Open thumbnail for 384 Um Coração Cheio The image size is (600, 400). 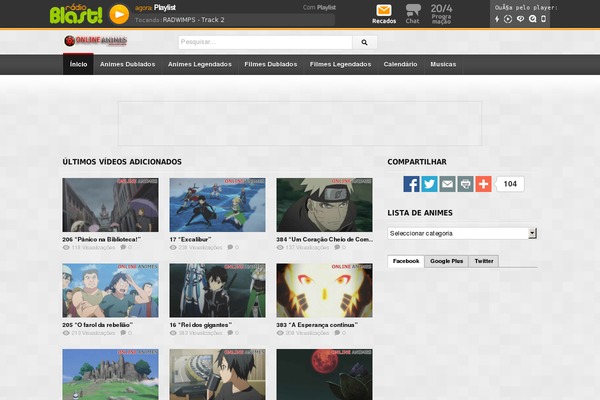coord(324,205)
